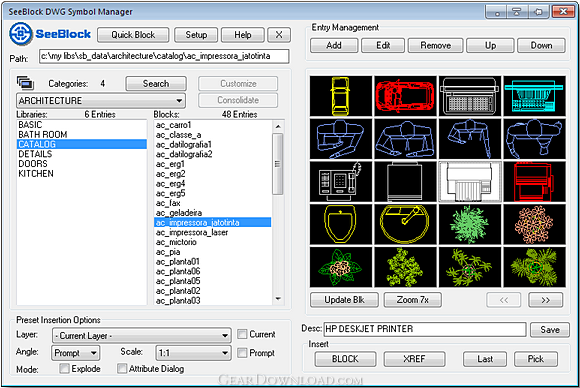Viewport: 580px width, 388px height.
Task: Select the BASIC library
Action: [x=81, y=125]
